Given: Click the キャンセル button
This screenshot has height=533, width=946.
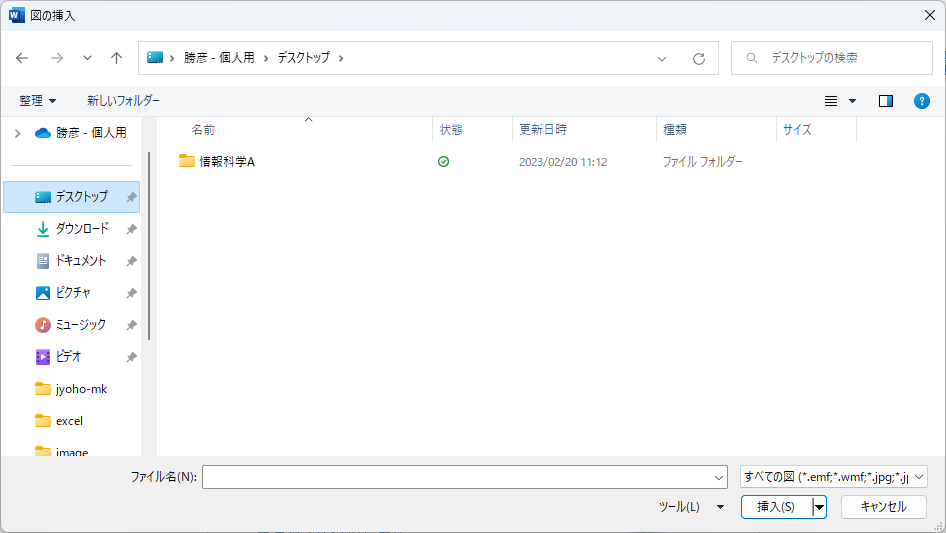Looking at the screenshot, I should point(883,507).
